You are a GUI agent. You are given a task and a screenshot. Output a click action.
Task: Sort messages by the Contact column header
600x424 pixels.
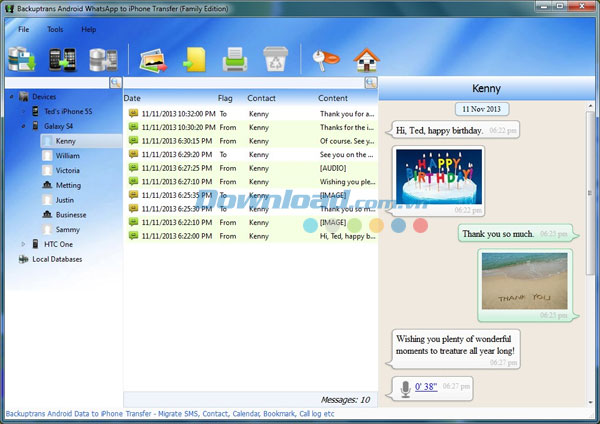point(261,98)
